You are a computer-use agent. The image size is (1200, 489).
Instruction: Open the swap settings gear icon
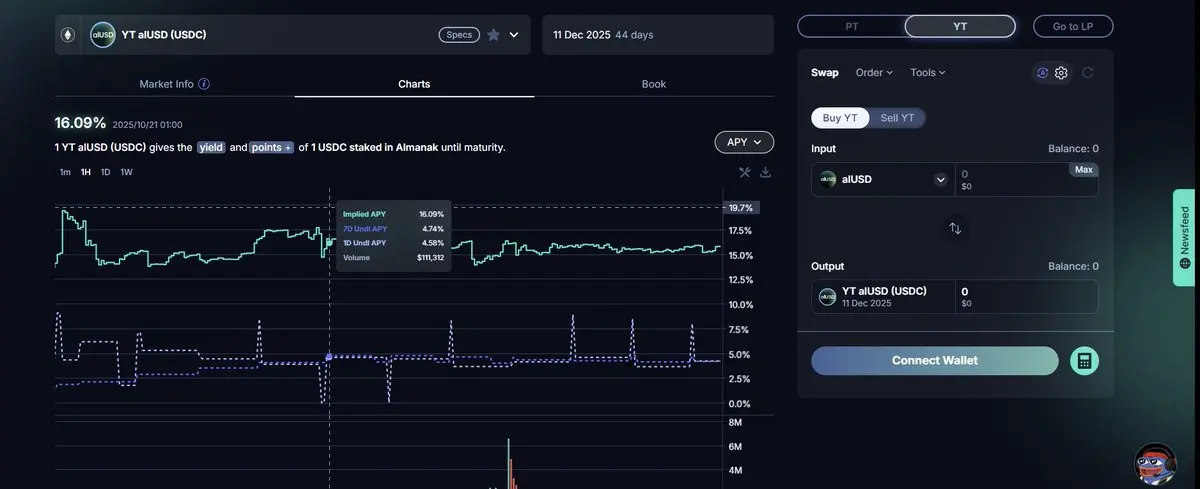click(1061, 73)
